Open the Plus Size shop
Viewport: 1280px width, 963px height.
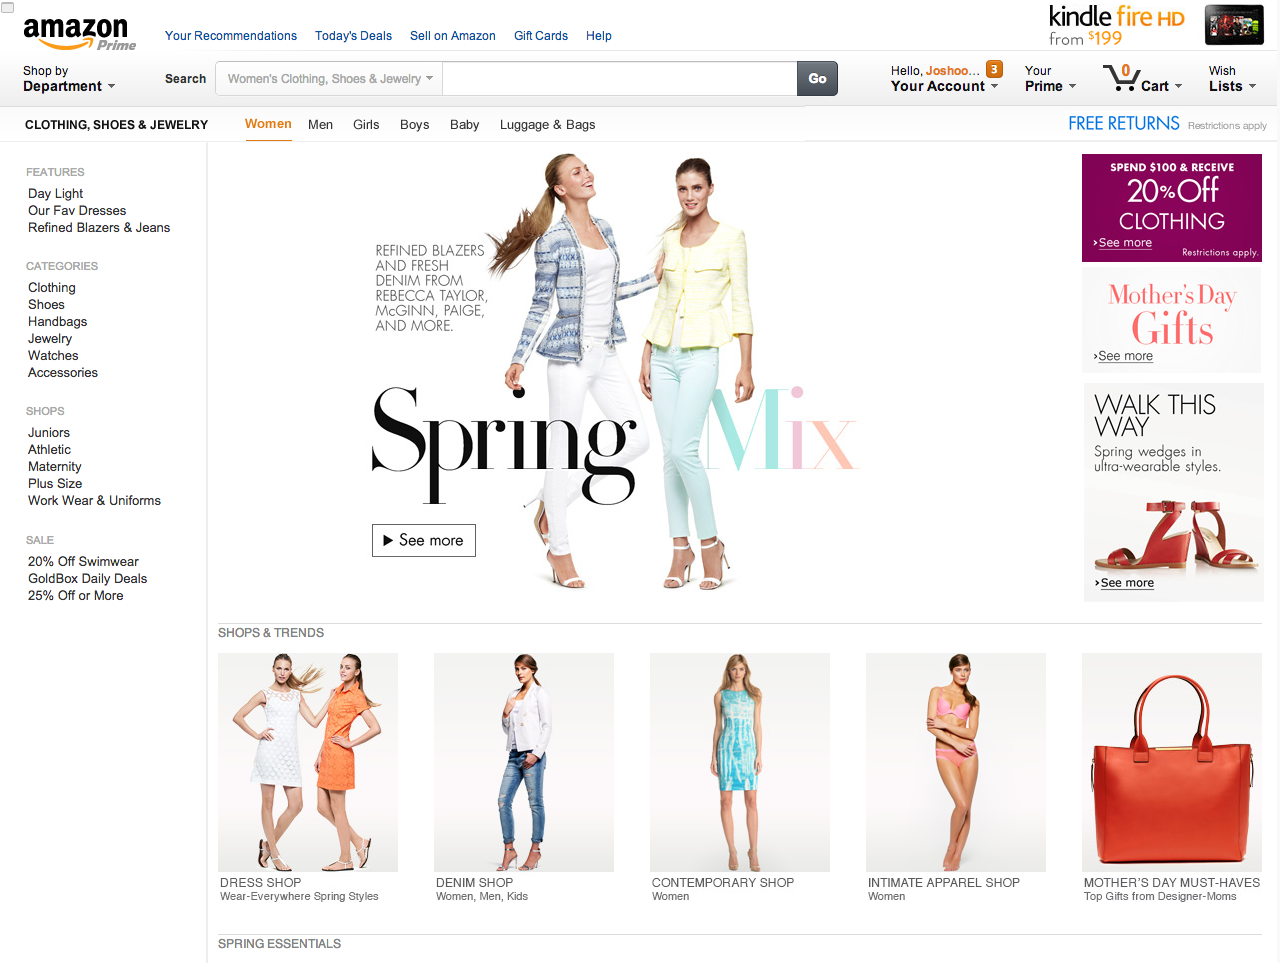55,484
